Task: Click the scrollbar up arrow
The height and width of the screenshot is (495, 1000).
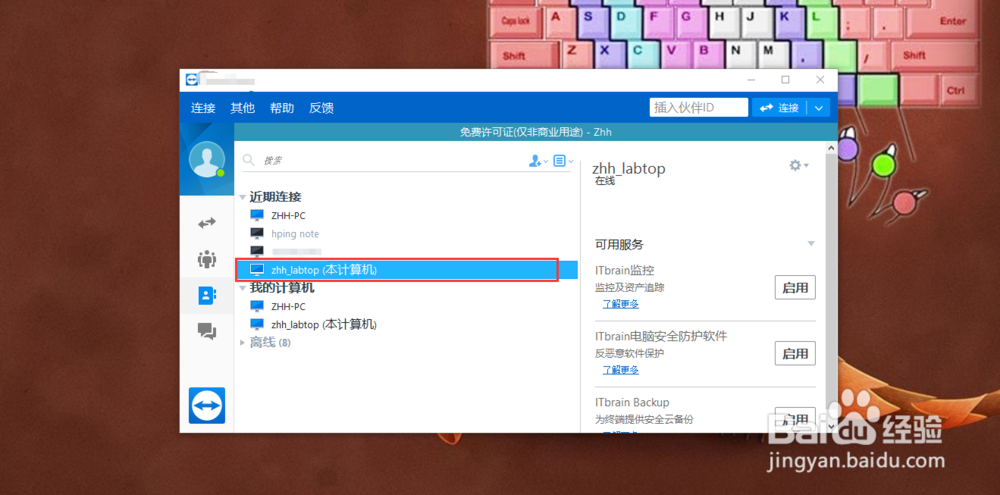Action: coord(831,147)
